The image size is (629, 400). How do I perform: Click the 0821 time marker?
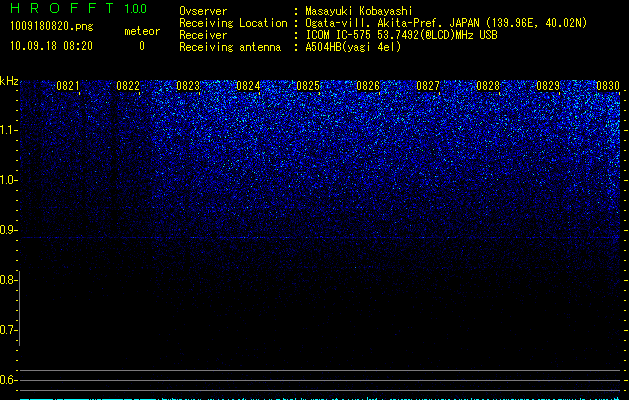[x=67, y=86]
